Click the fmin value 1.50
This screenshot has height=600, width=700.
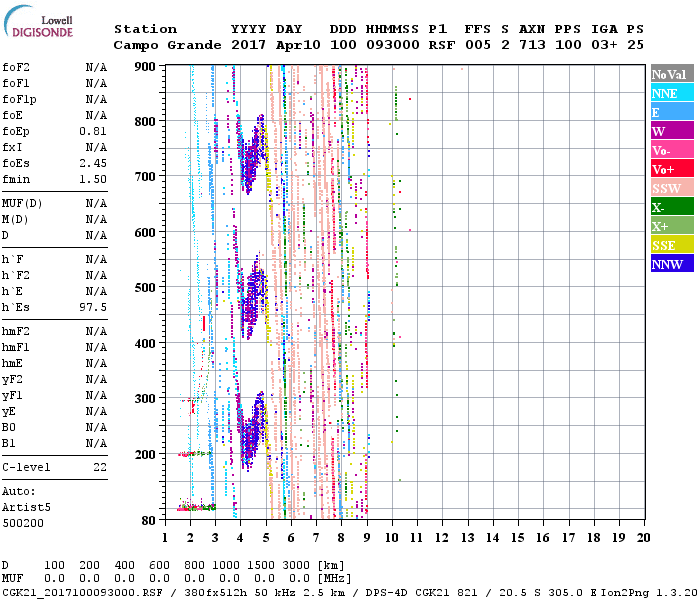[x=93, y=179]
